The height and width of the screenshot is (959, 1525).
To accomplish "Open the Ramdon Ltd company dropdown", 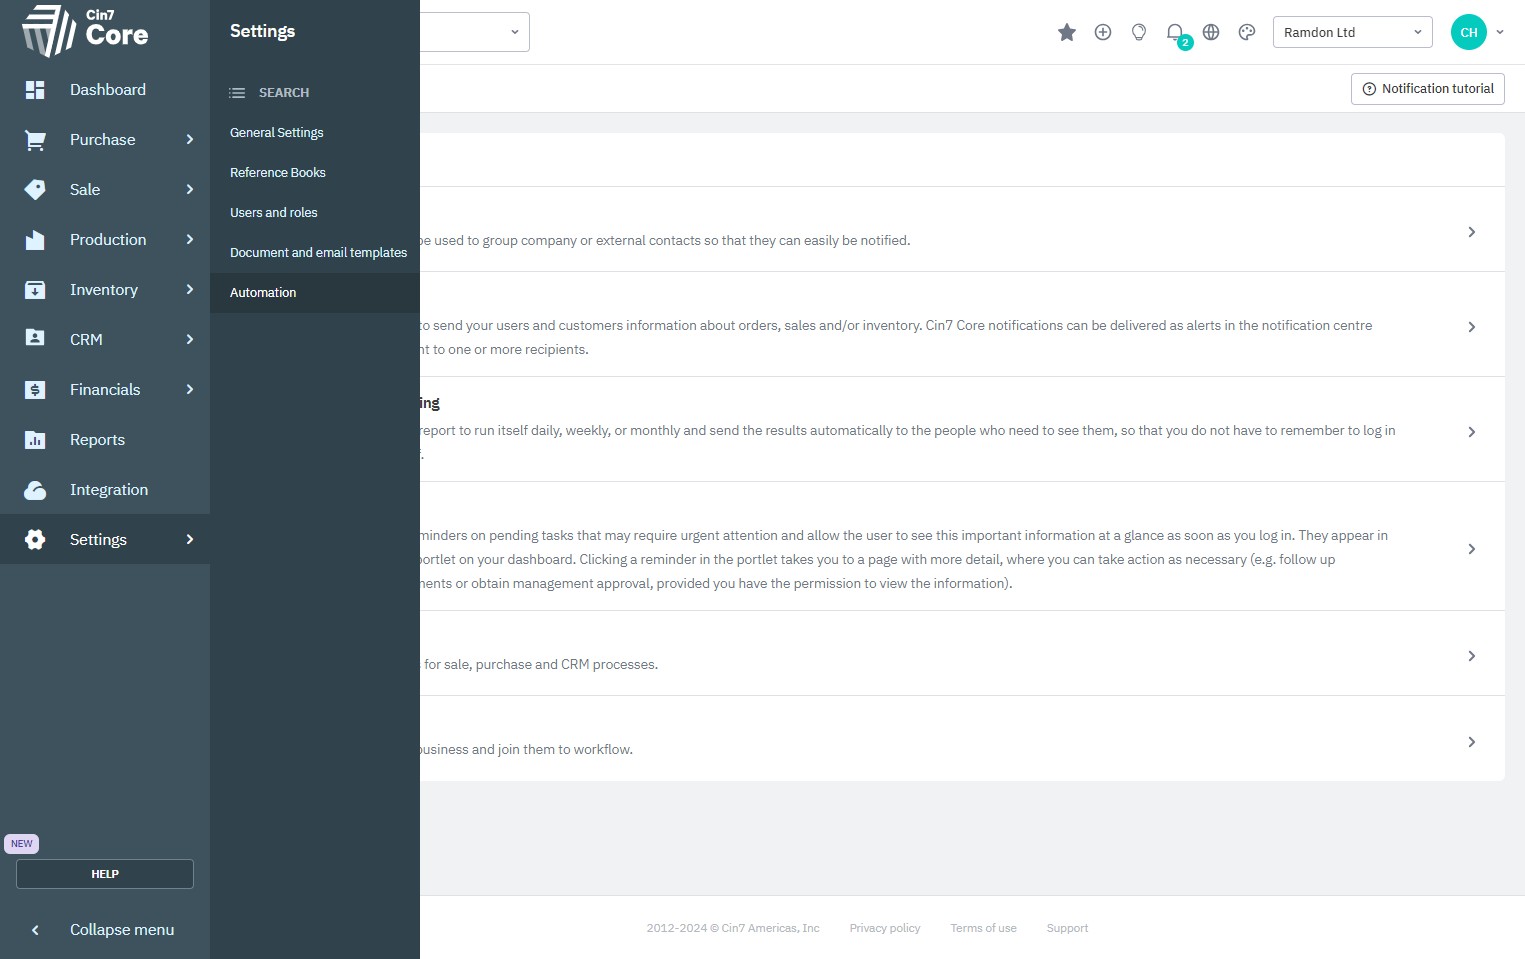I will click(1352, 32).
